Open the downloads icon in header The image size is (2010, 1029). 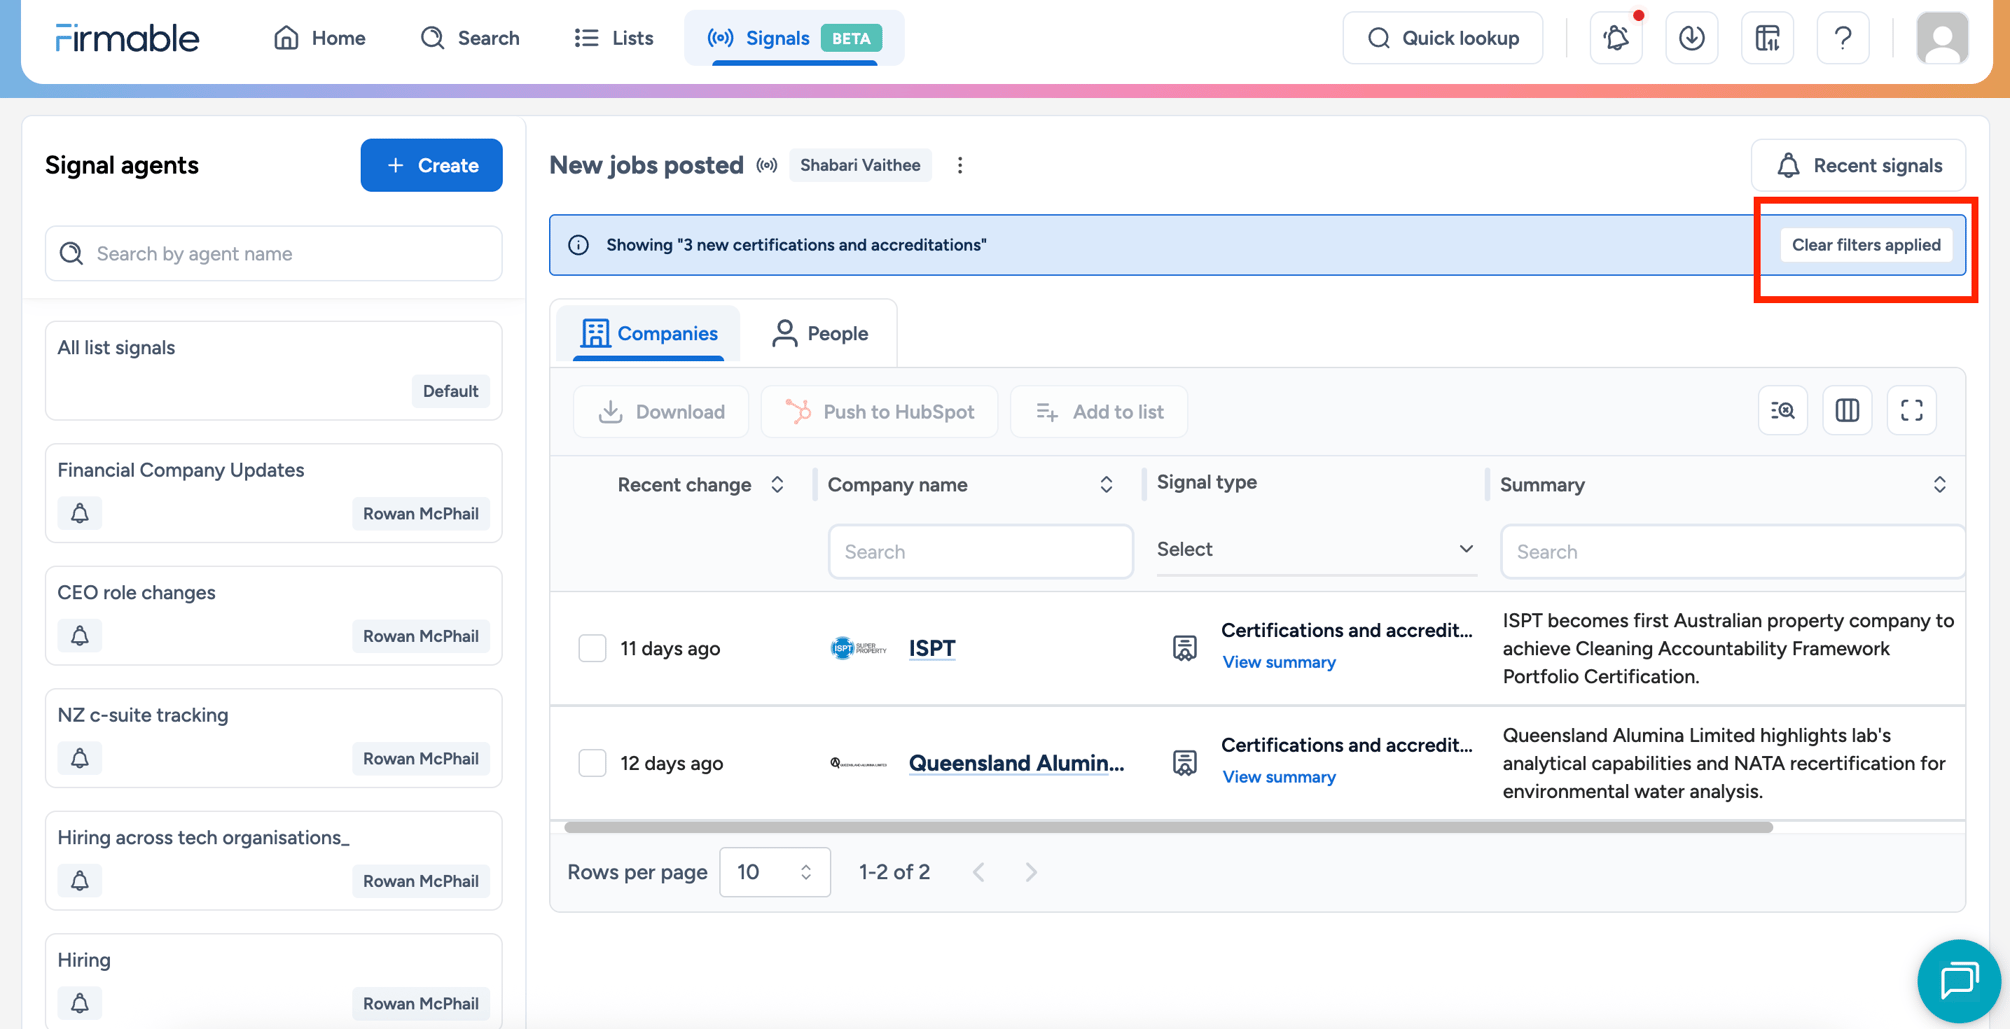point(1691,38)
